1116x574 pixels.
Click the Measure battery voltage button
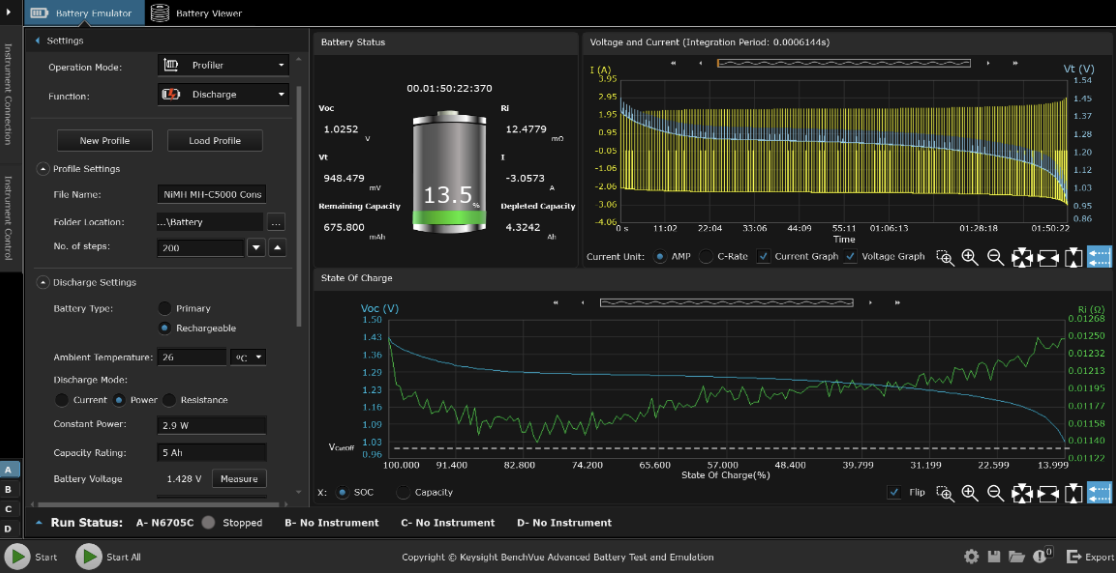(x=239, y=479)
